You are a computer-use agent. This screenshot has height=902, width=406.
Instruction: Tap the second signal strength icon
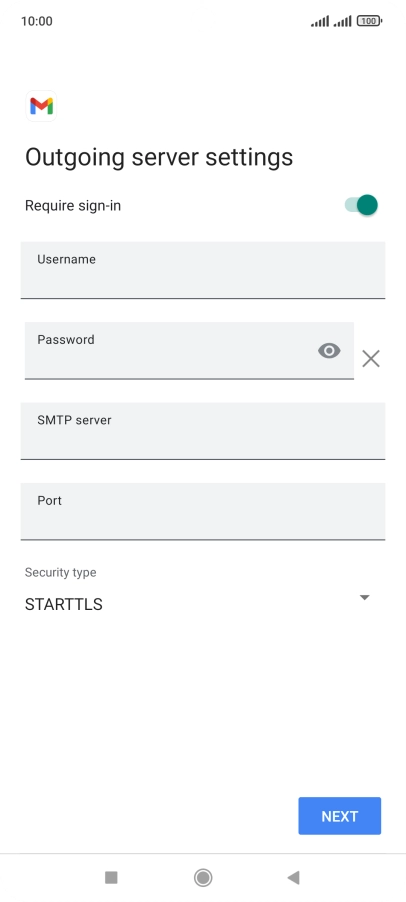(x=343, y=21)
